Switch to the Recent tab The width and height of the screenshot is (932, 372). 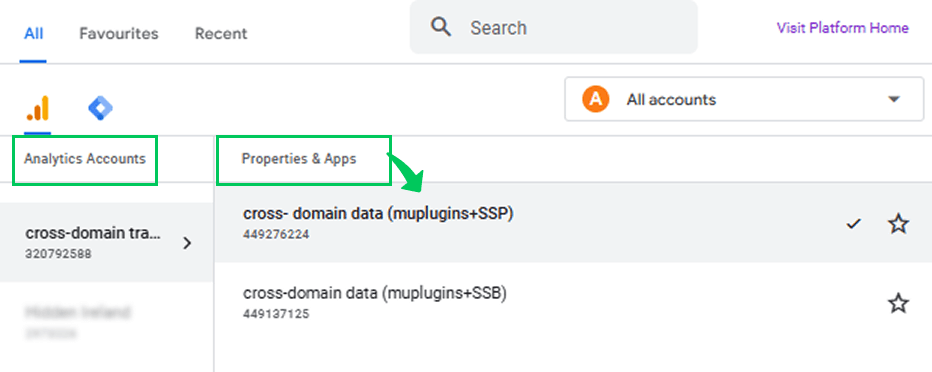(221, 33)
